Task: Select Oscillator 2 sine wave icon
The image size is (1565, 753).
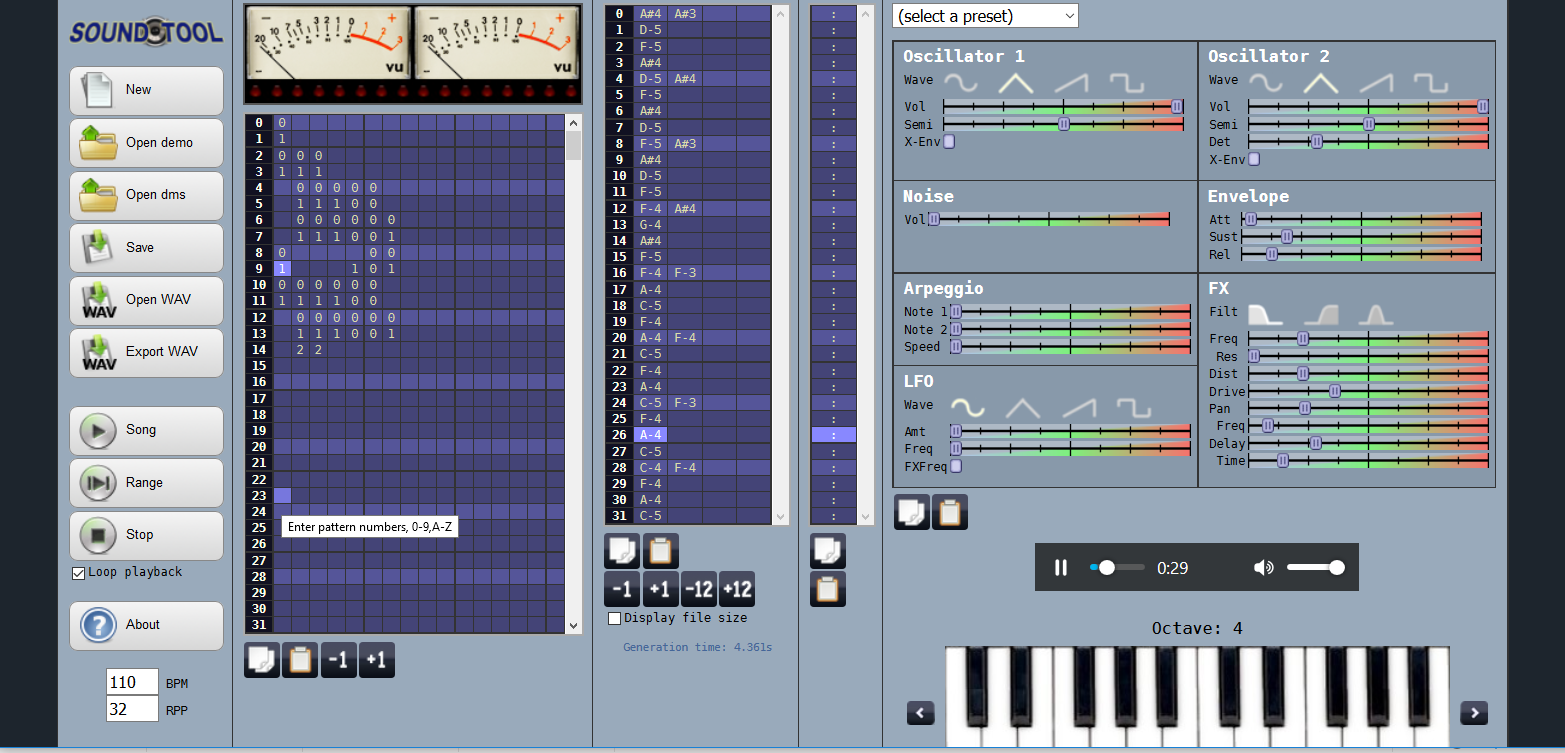Action: pos(1265,82)
